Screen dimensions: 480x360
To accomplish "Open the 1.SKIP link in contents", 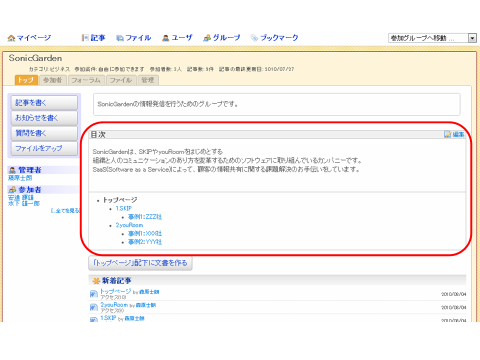I will point(124,208).
